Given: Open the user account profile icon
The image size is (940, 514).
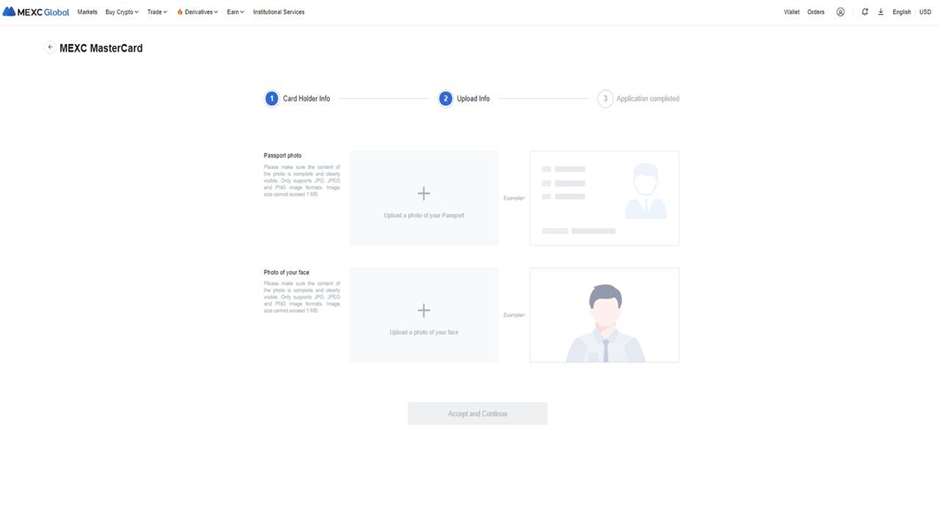Looking at the screenshot, I should pos(840,12).
